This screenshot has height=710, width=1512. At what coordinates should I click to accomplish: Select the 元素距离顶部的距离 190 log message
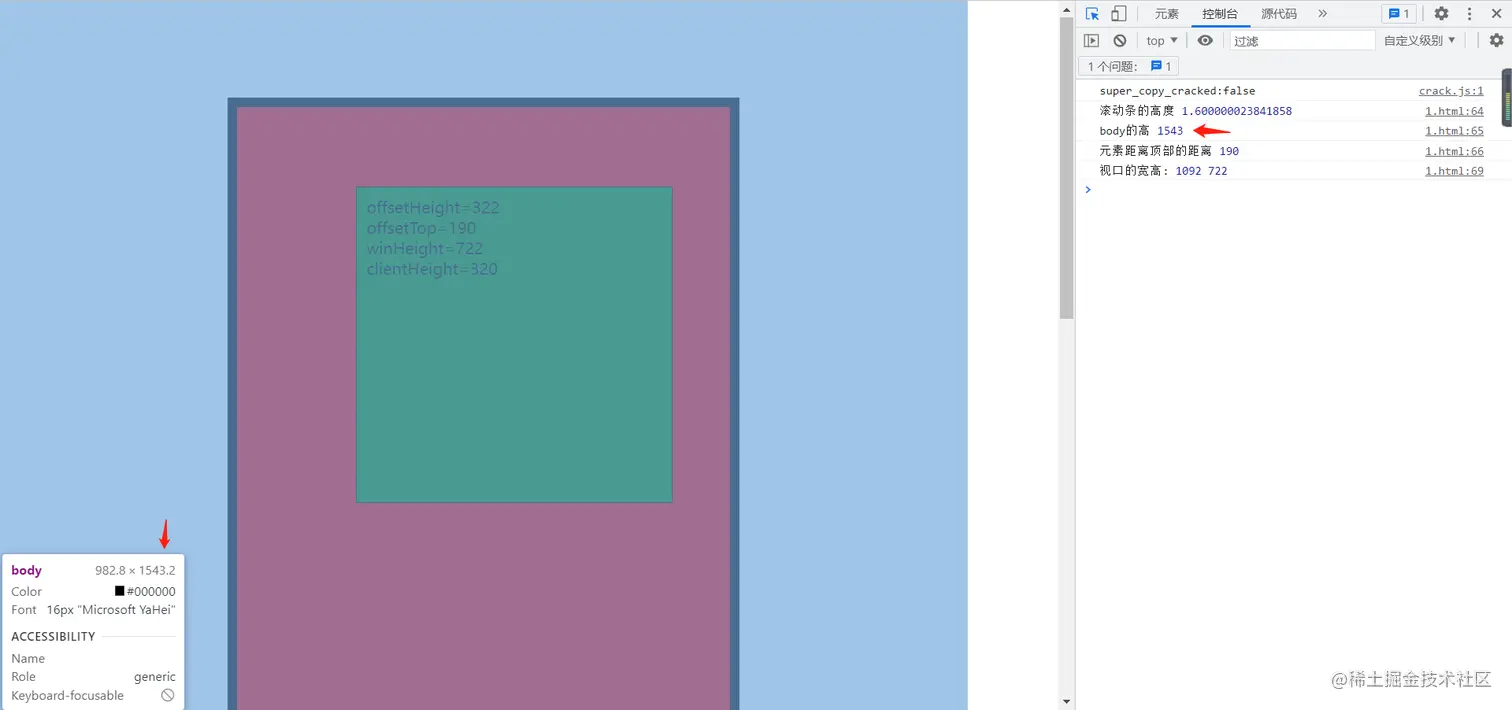(x=1169, y=151)
